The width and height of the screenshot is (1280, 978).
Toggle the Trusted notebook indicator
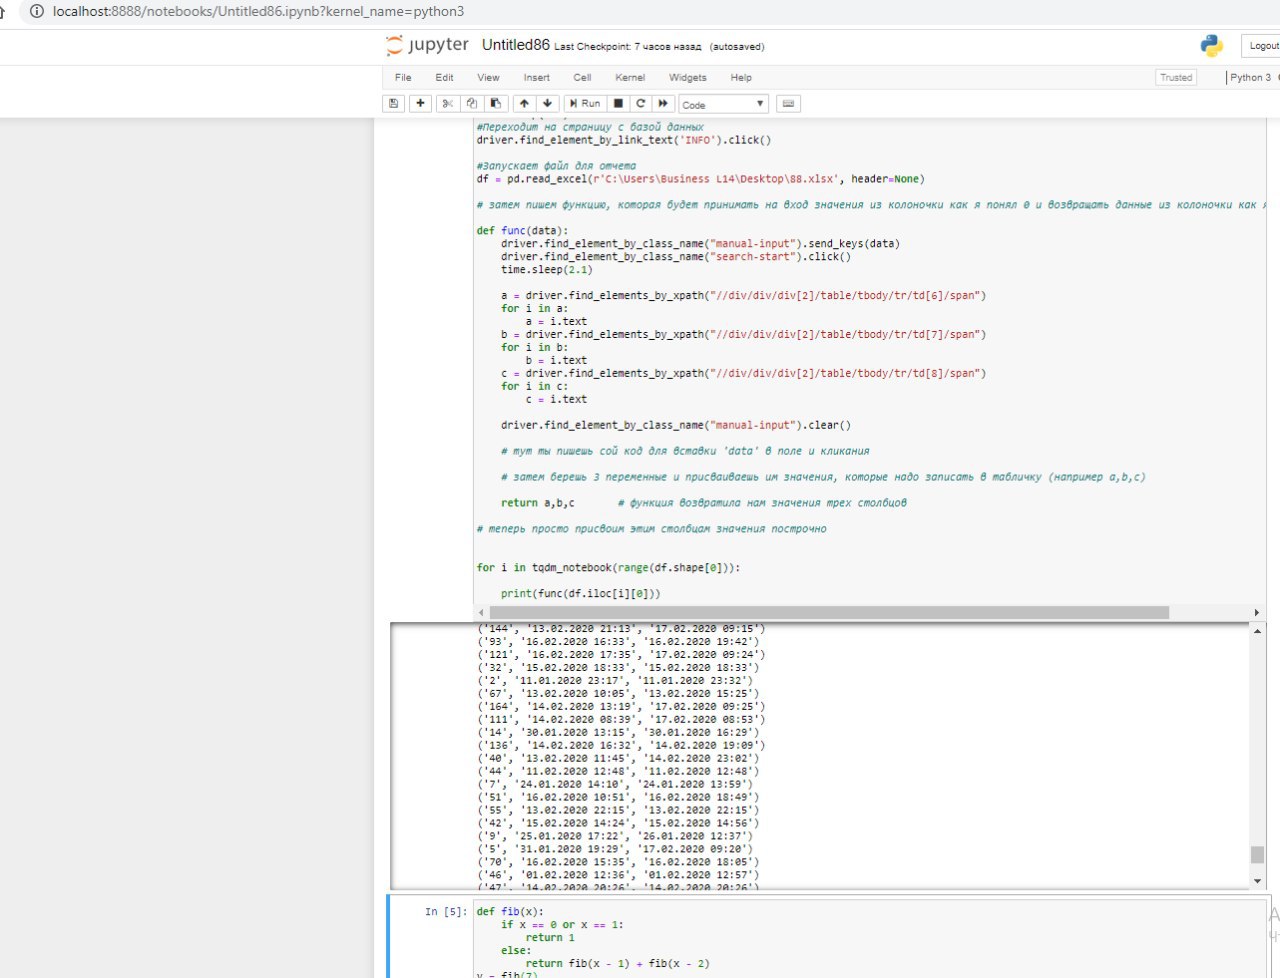(x=1176, y=77)
